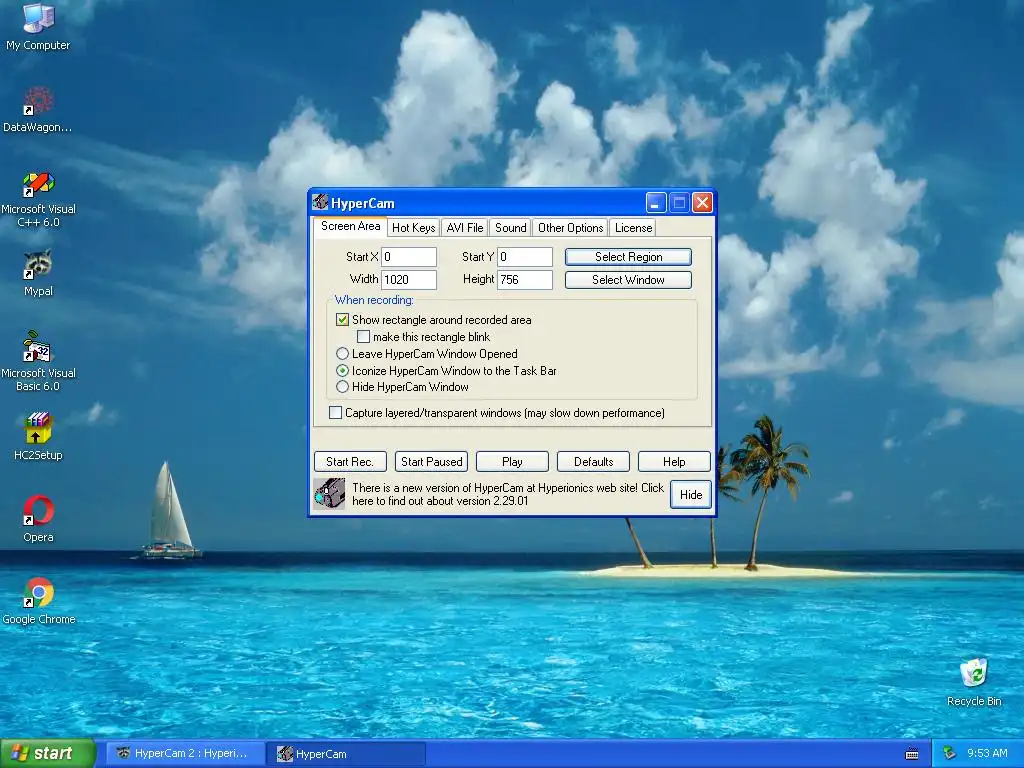Open the Other Options tab
This screenshot has height=768, width=1024.
tap(570, 228)
